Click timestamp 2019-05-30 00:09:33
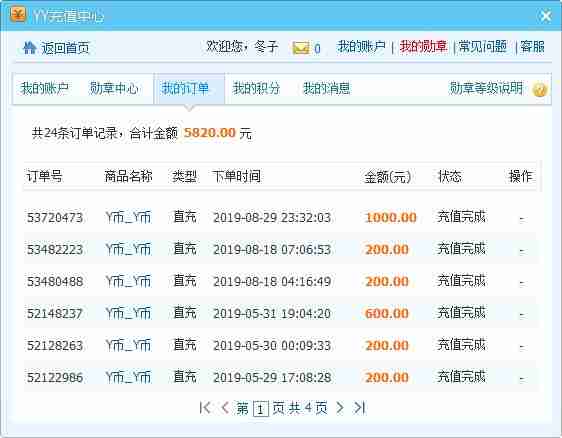 click(272, 346)
